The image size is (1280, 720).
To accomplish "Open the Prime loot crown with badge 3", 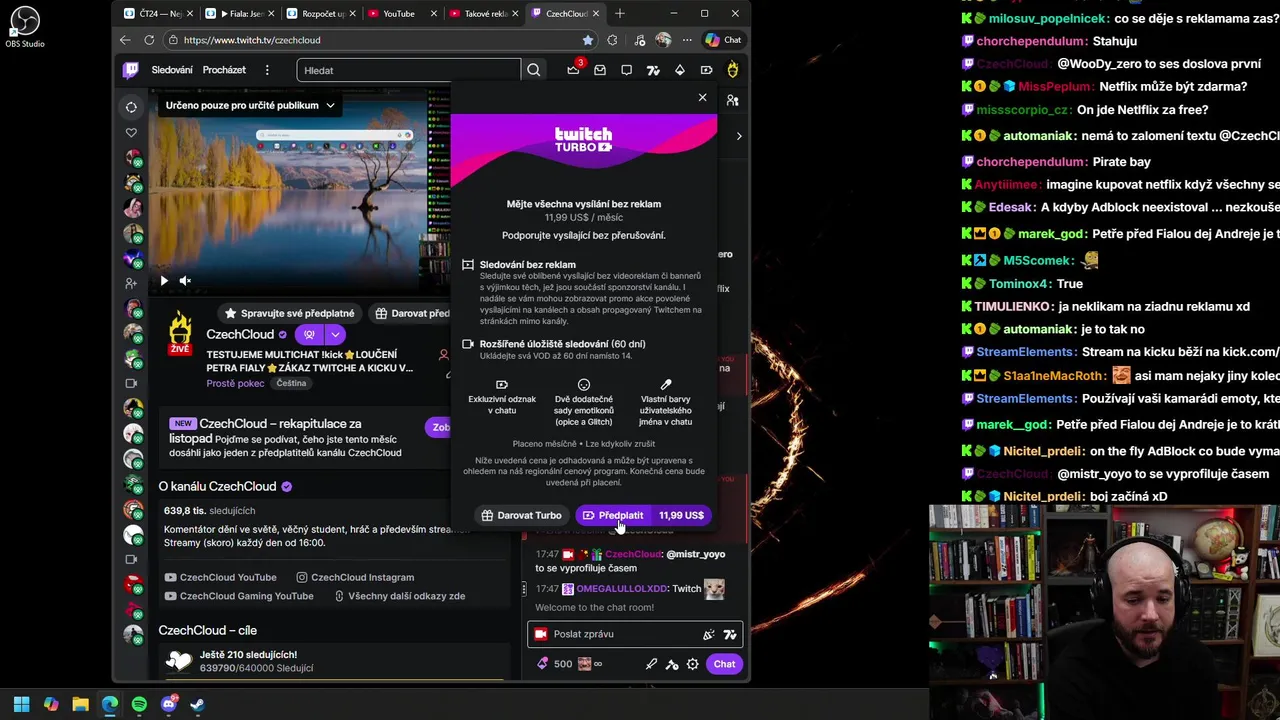I will (573, 69).
